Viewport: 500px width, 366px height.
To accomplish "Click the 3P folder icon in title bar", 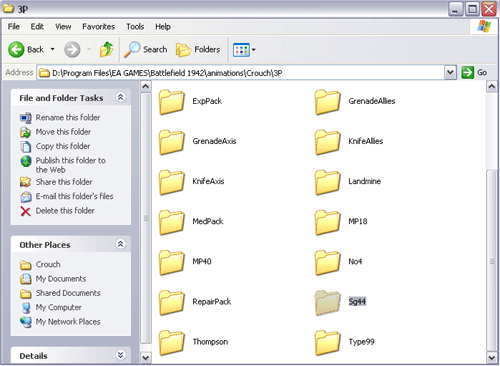I will point(8,8).
